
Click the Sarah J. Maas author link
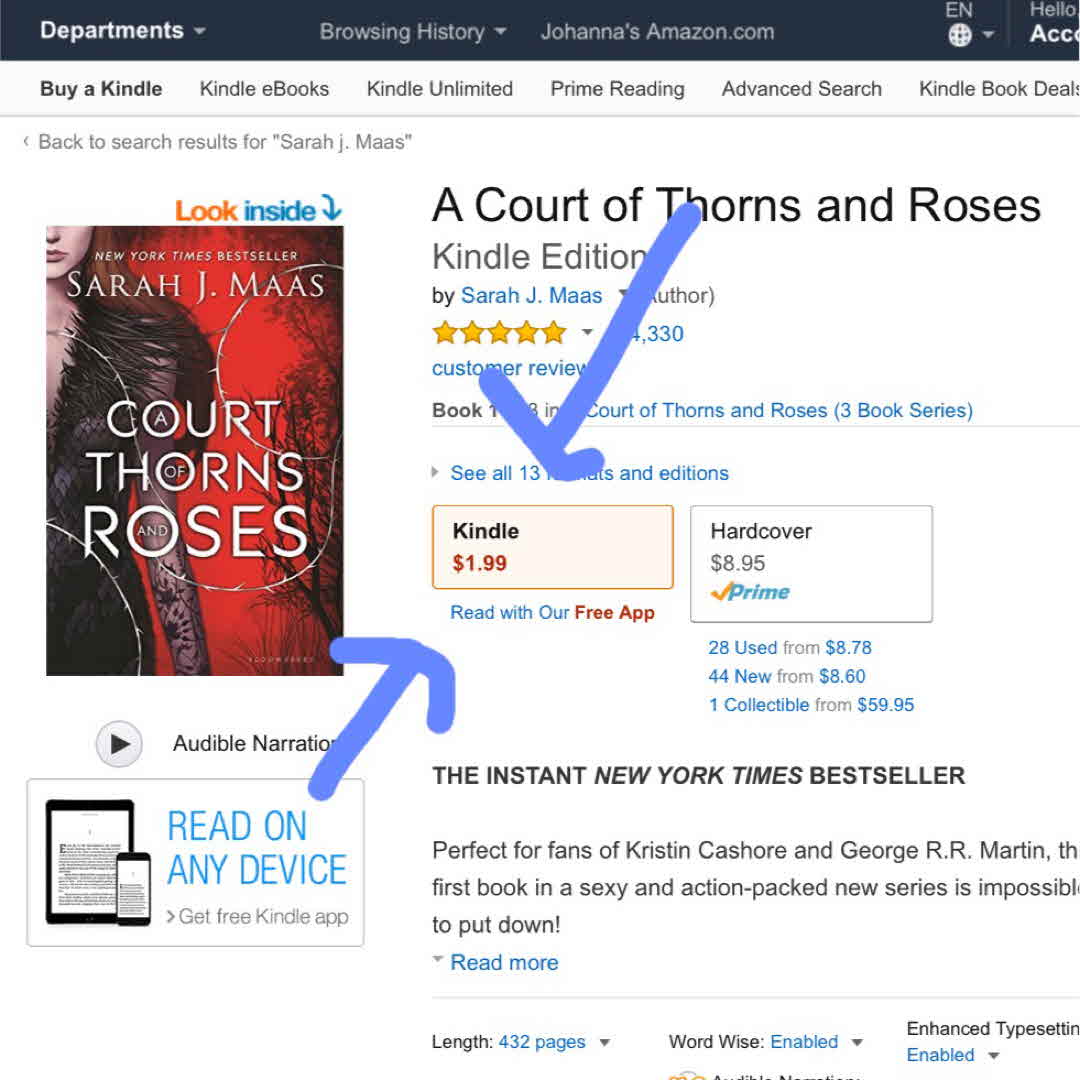[x=531, y=295]
